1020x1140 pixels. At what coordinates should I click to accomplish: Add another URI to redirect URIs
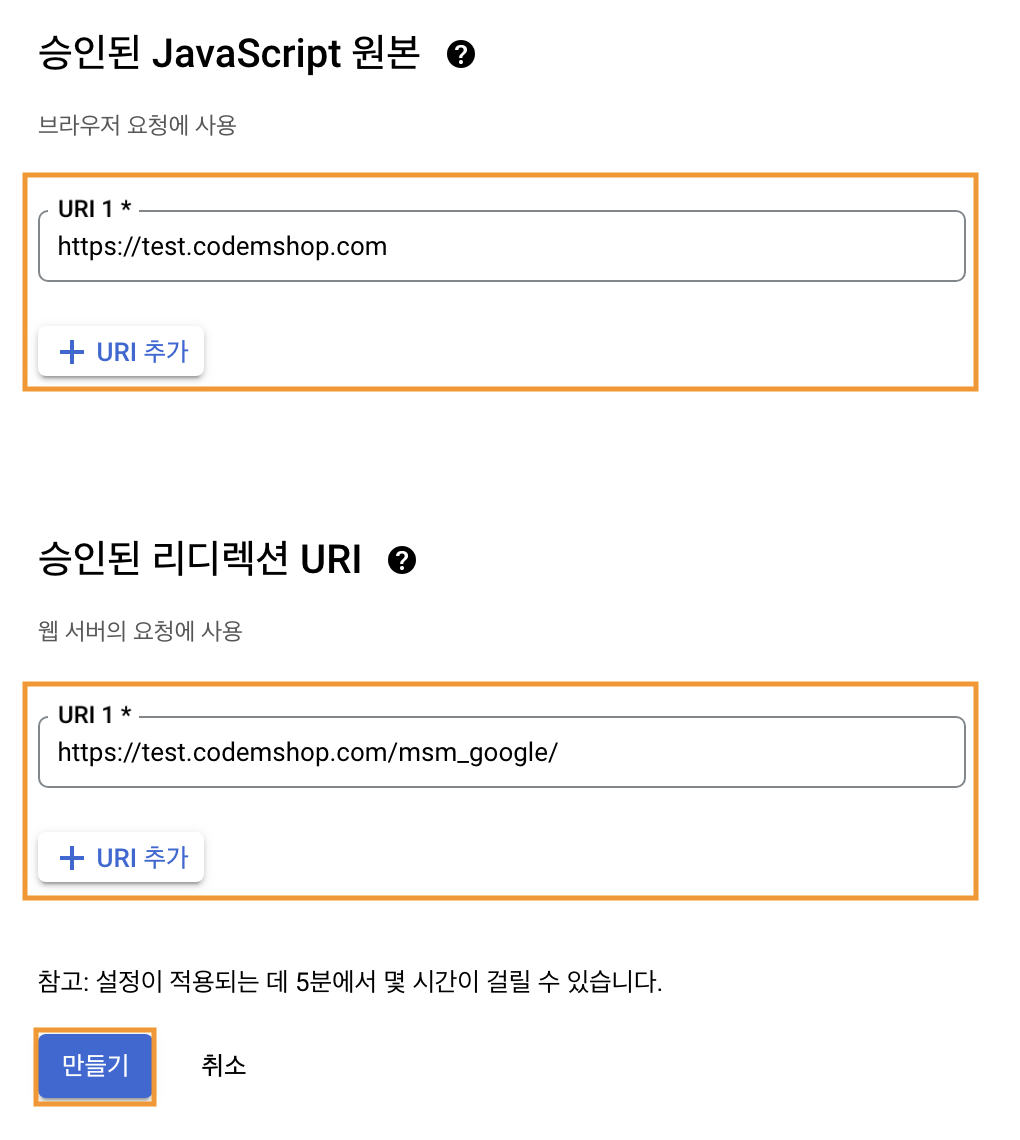click(121, 858)
